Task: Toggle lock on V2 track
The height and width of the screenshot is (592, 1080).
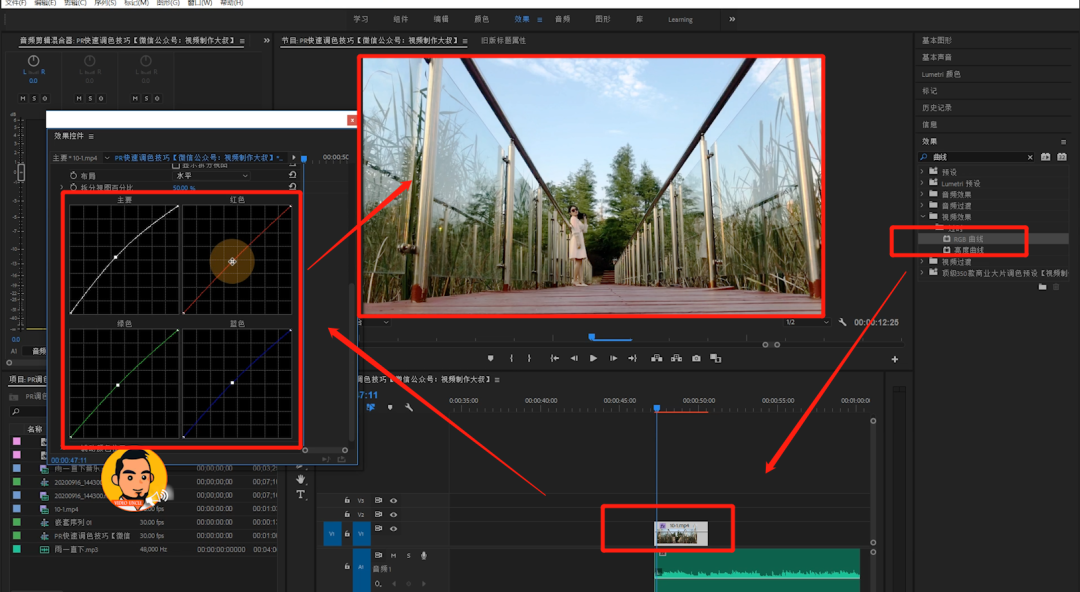Action: (x=347, y=514)
